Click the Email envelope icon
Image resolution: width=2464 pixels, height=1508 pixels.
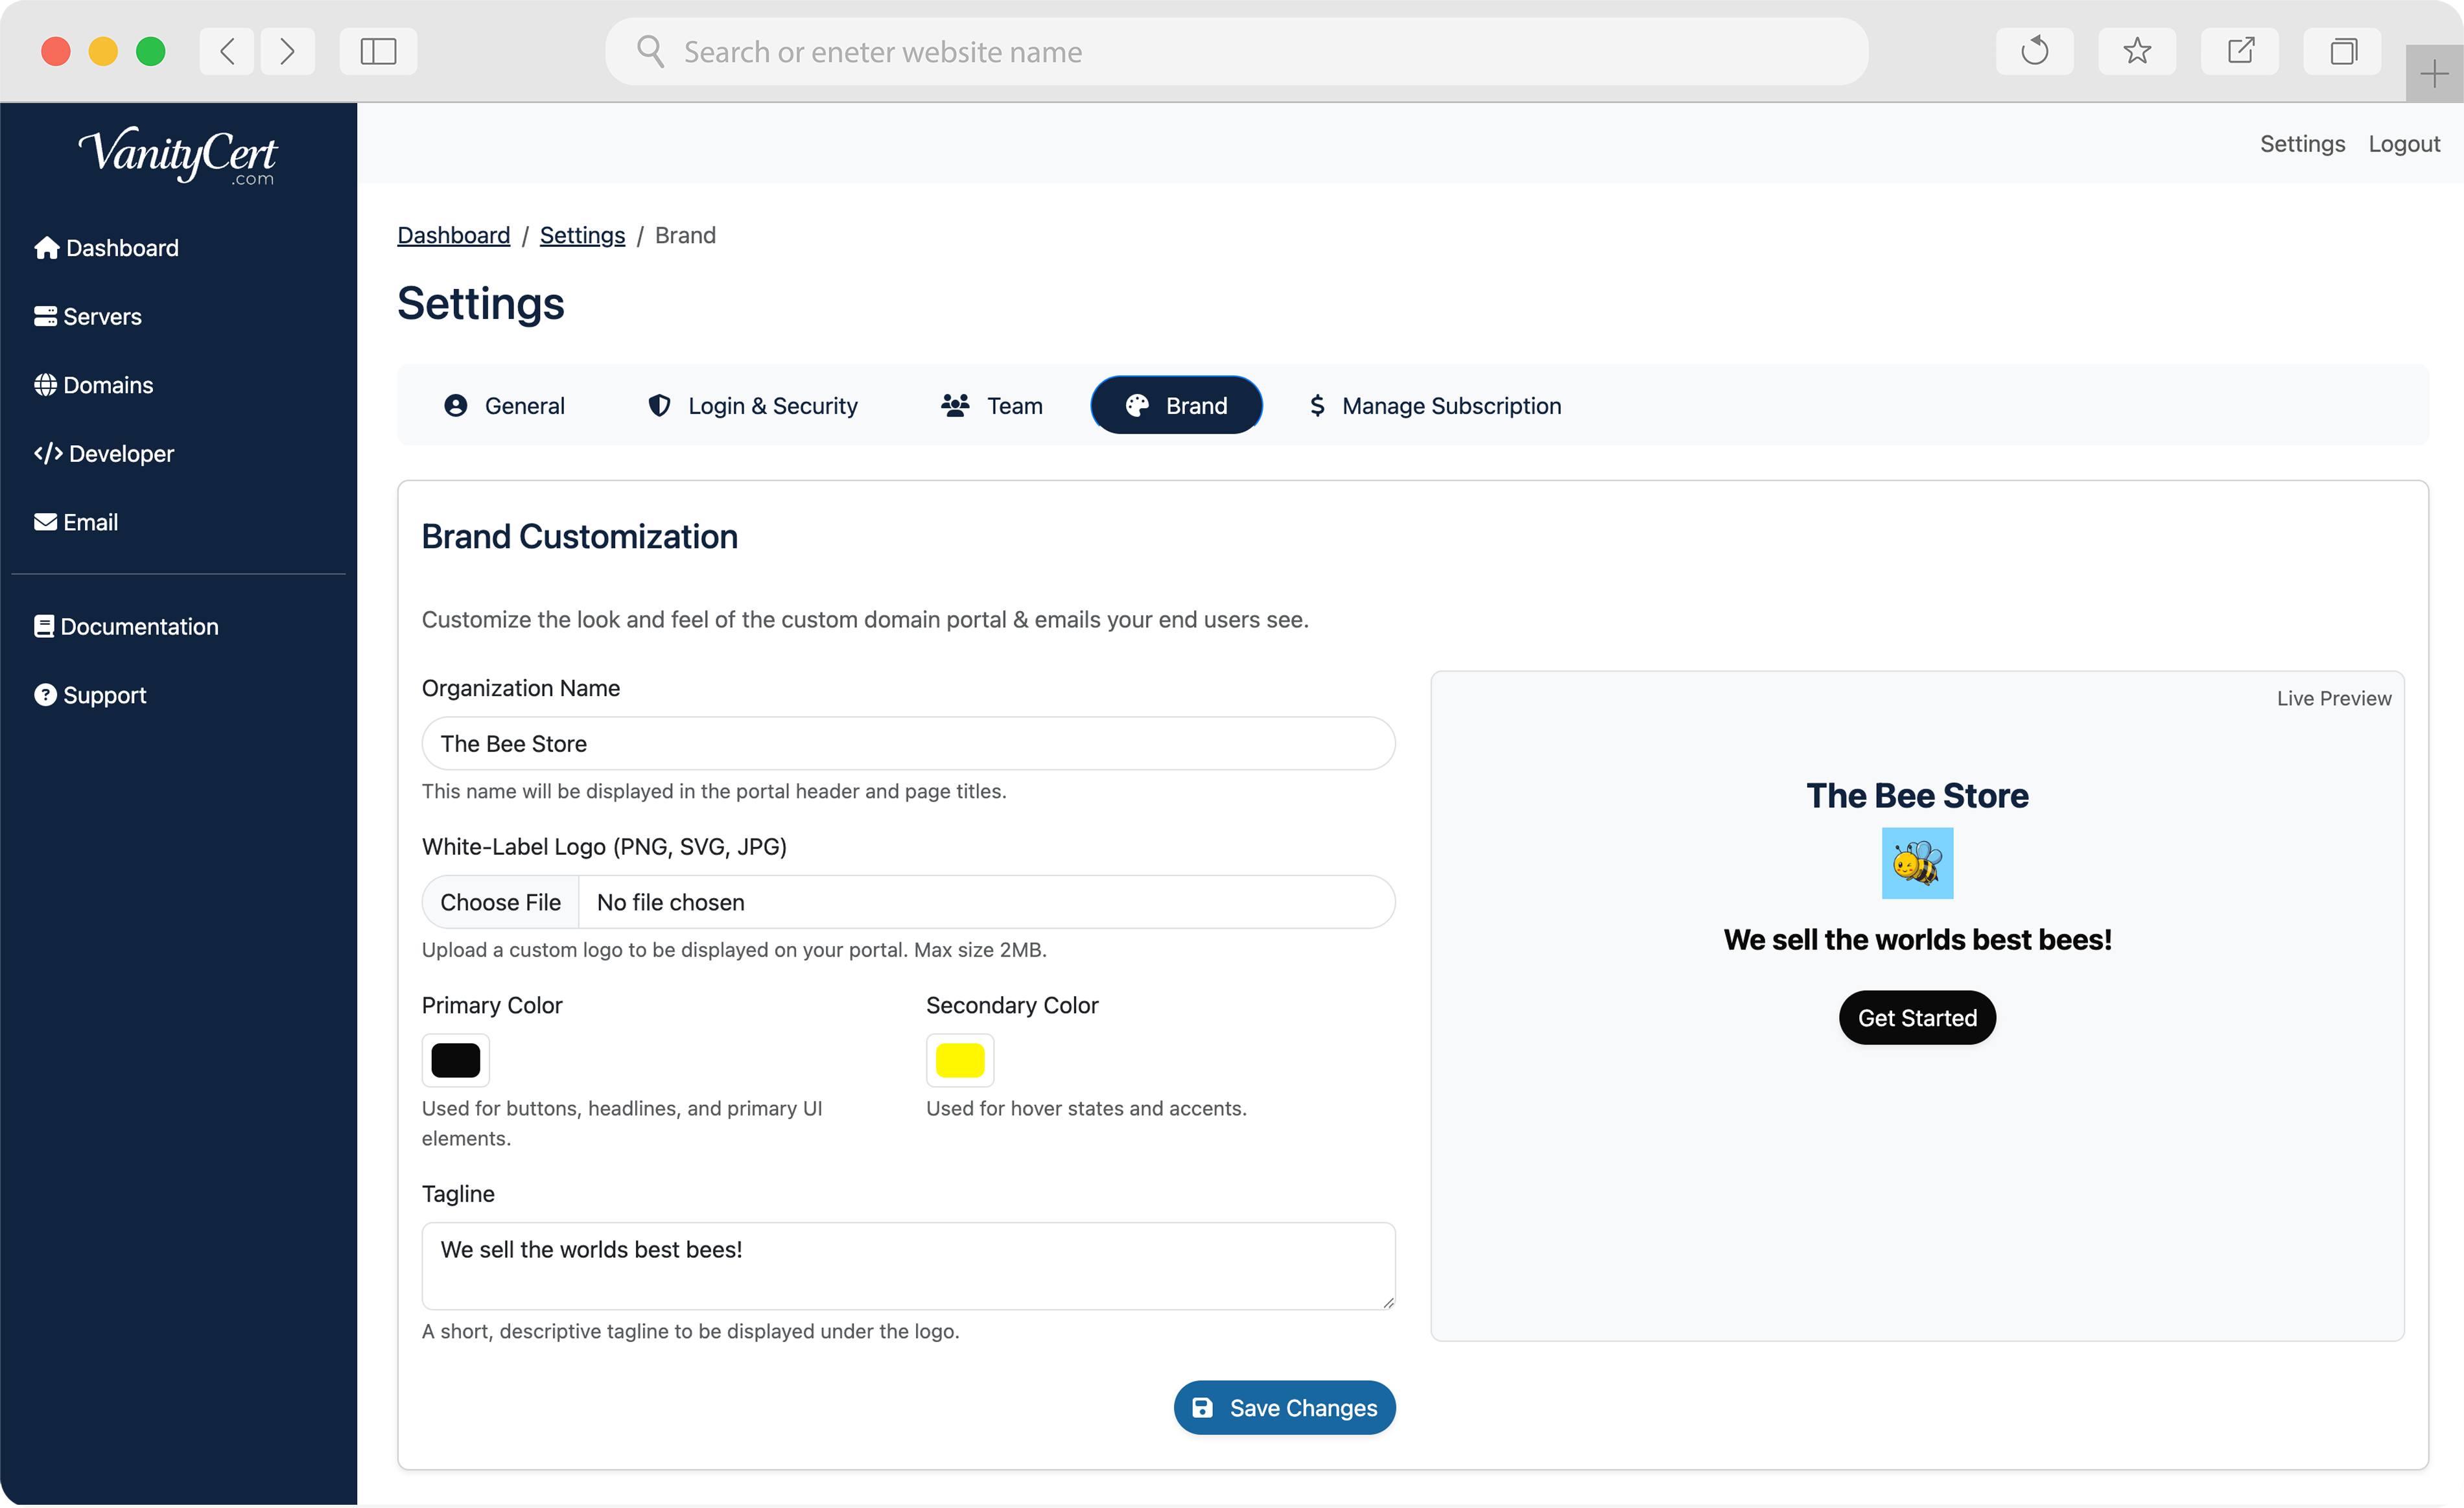click(x=45, y=522)
